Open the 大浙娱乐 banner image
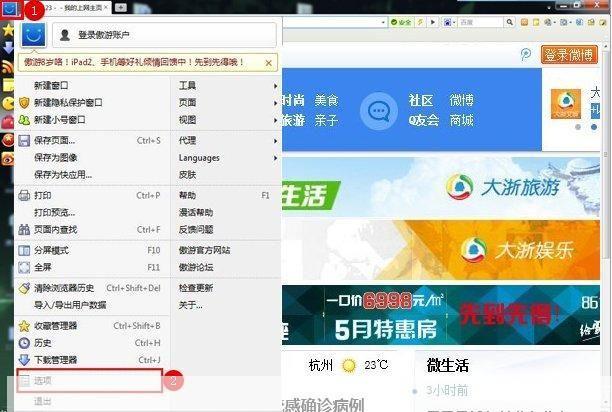612x412 pixels. [441, 250]
